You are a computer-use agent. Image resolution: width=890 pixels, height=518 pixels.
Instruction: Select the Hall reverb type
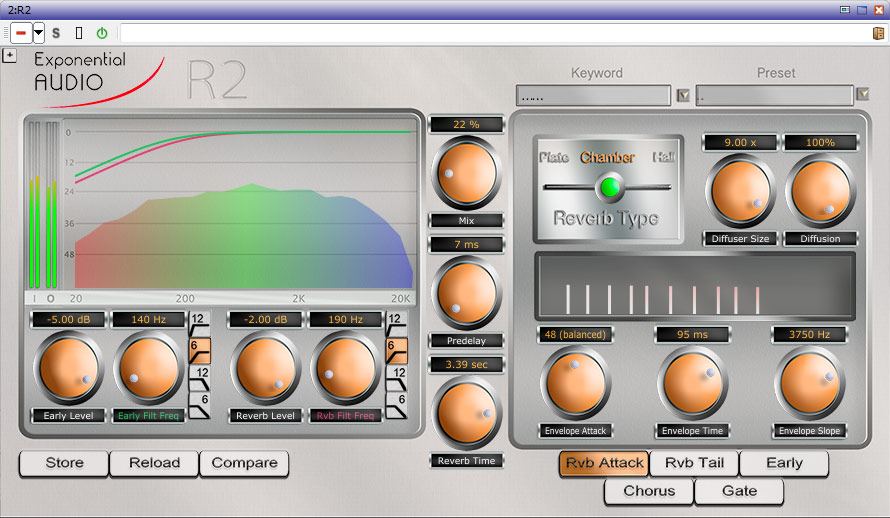(x=664, y=157)
